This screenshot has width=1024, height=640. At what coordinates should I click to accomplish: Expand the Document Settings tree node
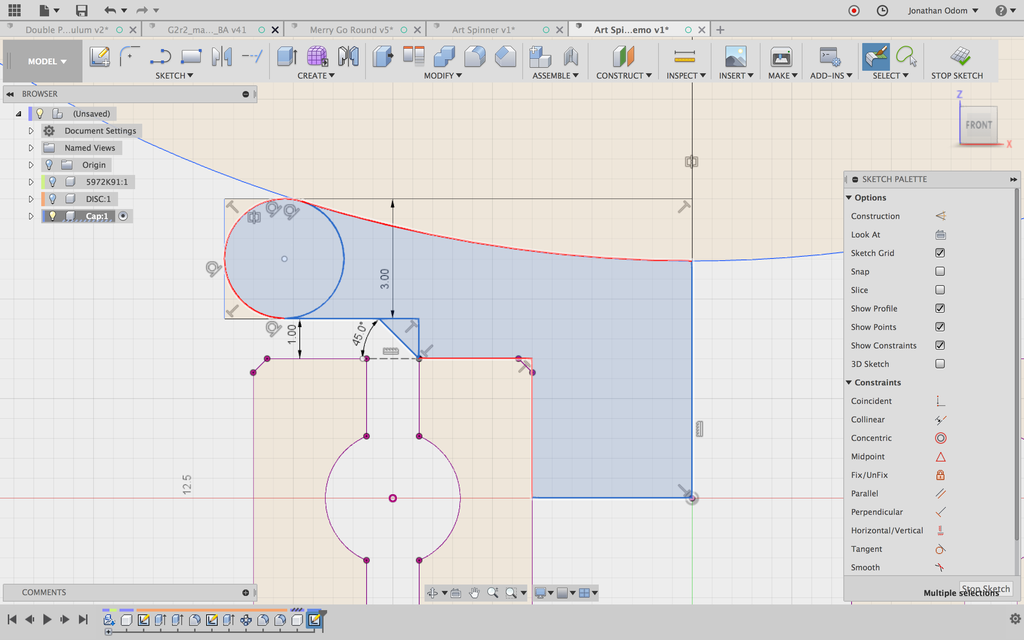point(31,131)
